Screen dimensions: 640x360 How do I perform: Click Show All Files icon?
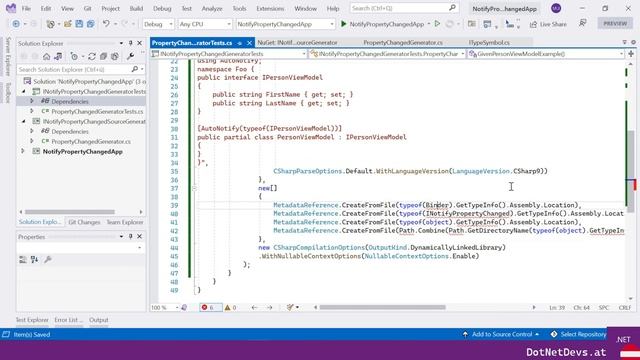[x=115, y=56]
